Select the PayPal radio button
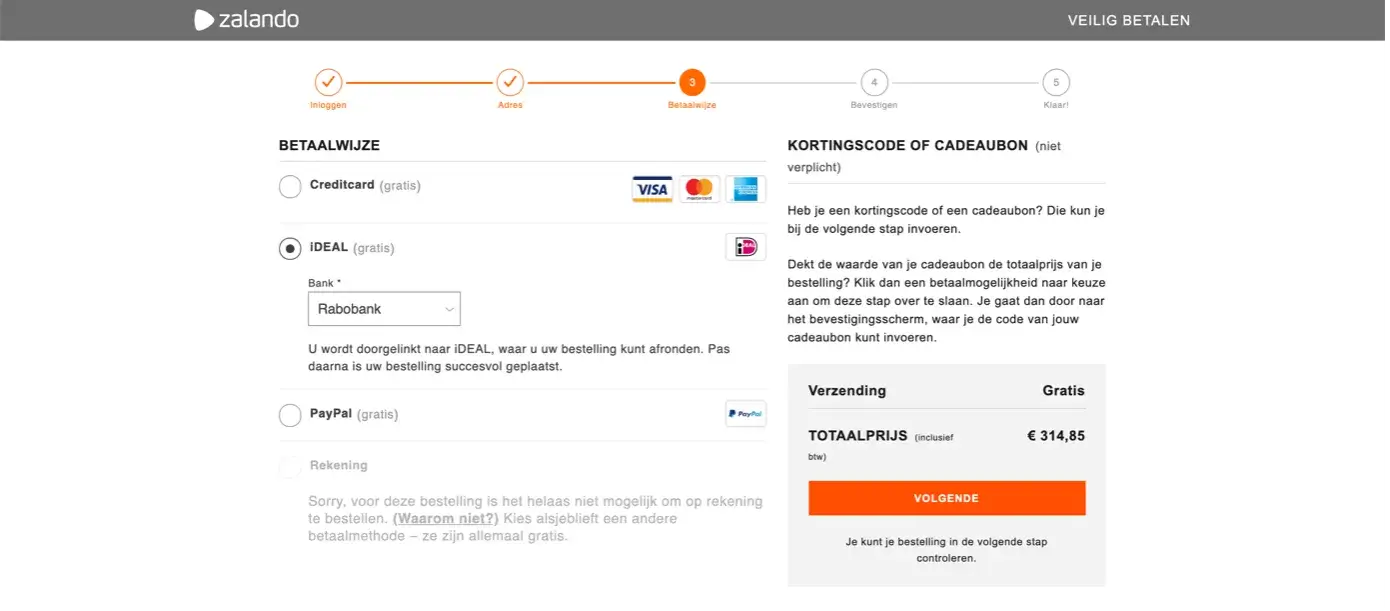 pyautogui.click(x=290, y=415)
